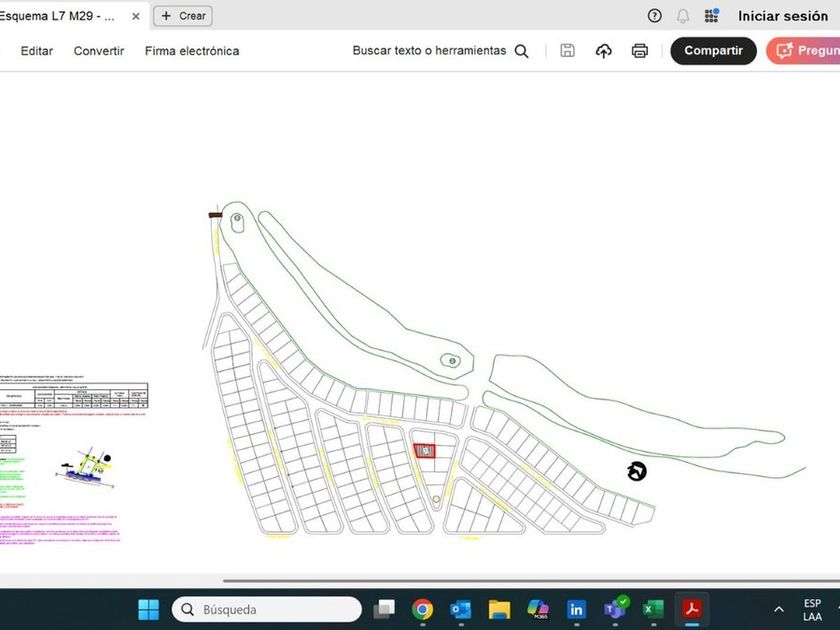Screen dimensions: 840x630
Task: Open the Convertir menu
Action: coord(99,51)
